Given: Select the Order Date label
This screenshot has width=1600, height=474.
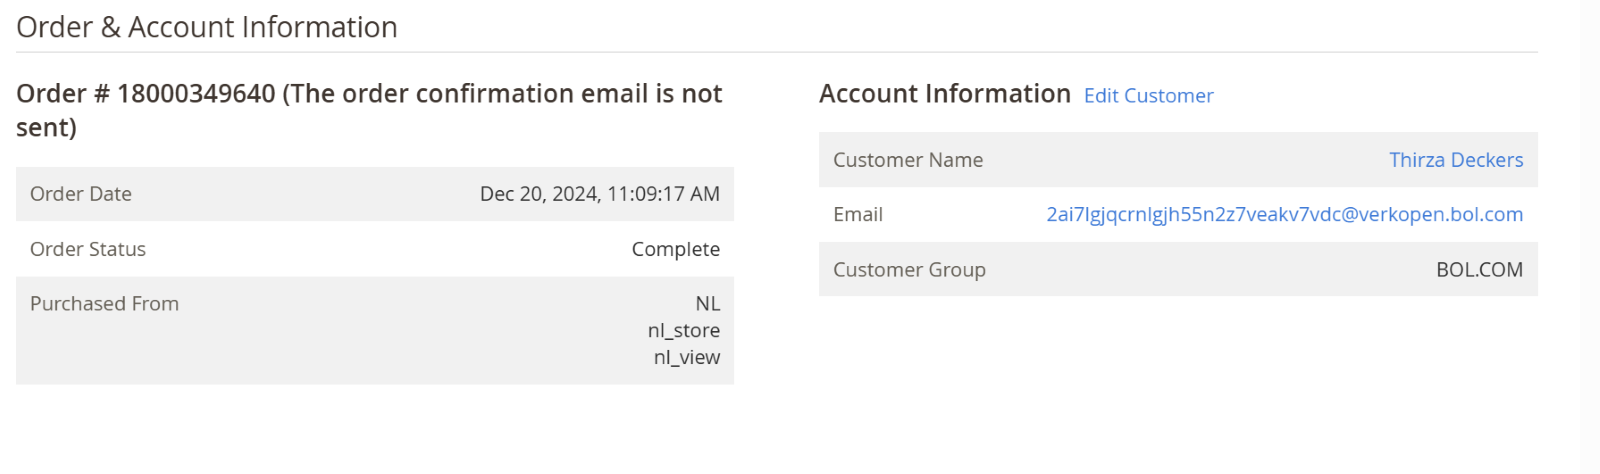Looking at the screenshot, I should coord(81,194).
